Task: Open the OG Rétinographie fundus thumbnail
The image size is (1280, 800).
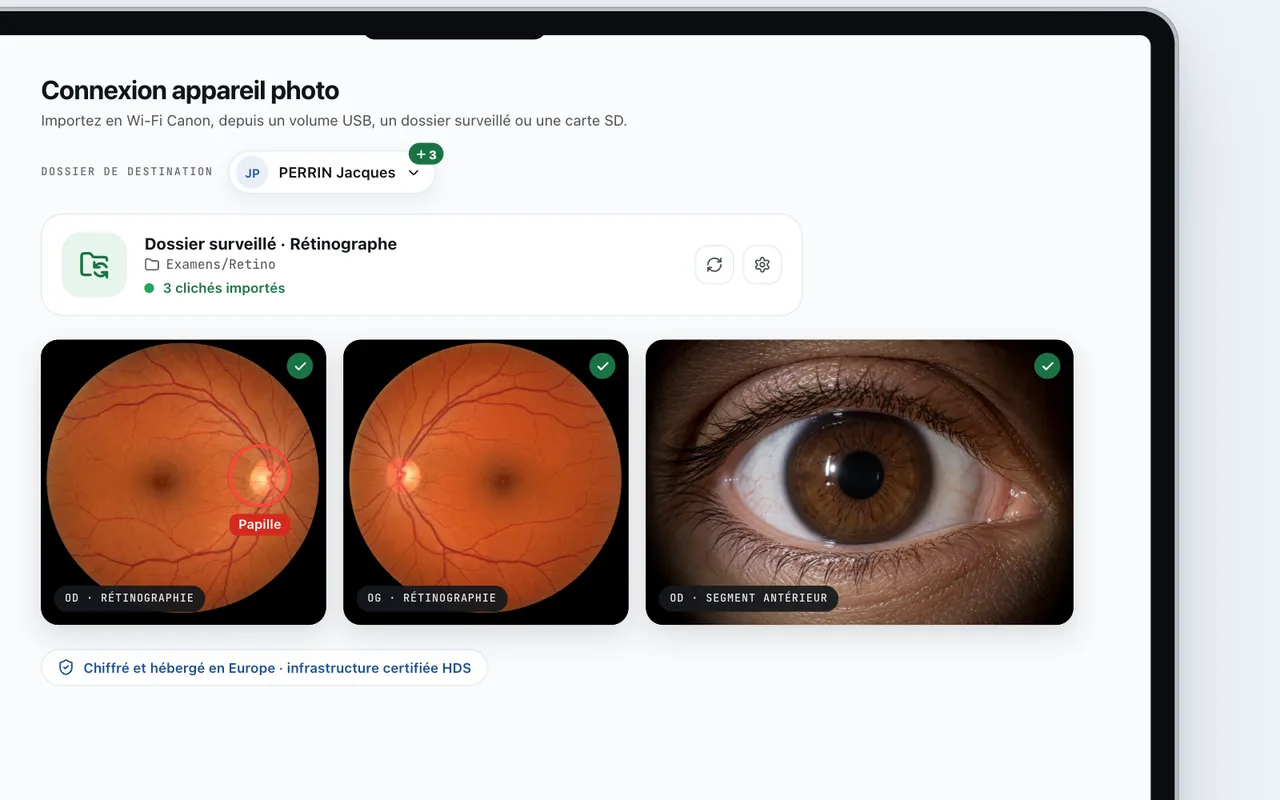Action: click(x=486, y=482)
